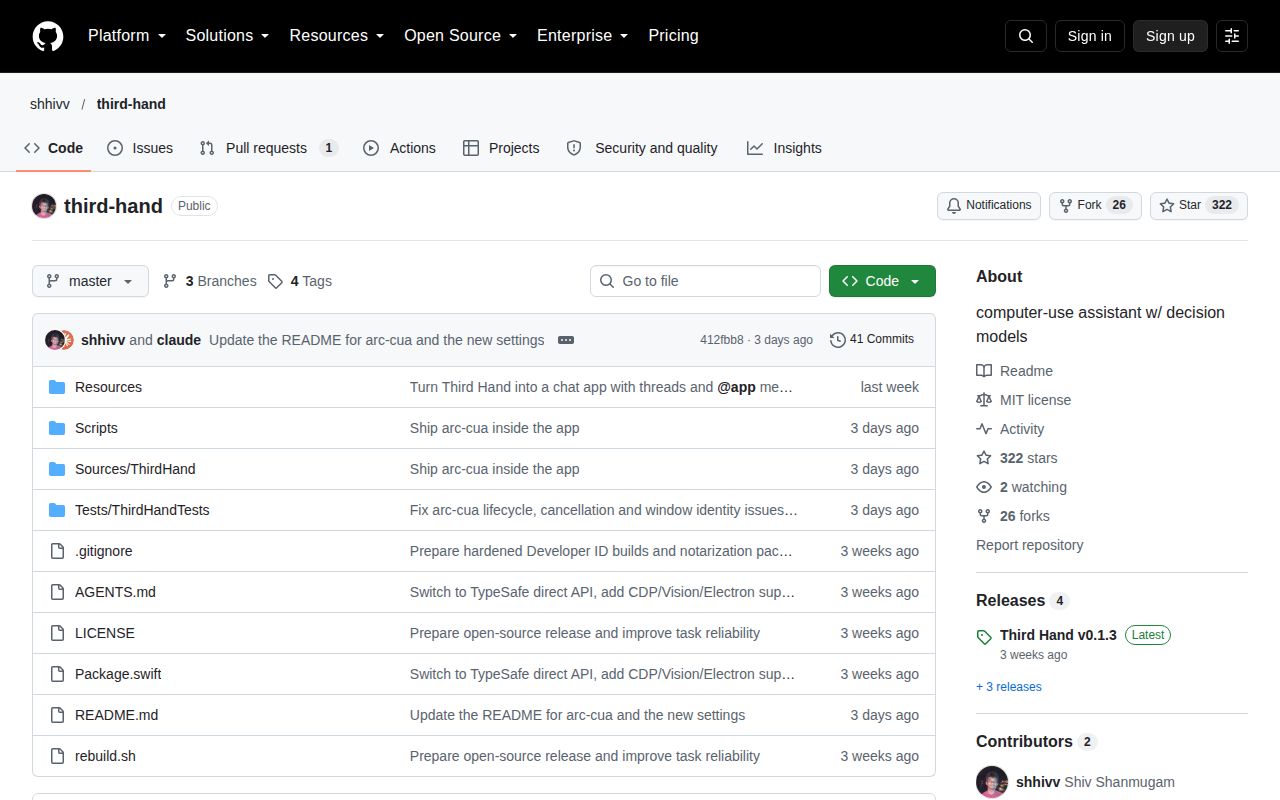Click the tag icon beside Third Hand v0.1.3
The image size is (1280, 800).
[x=984, y=637]
